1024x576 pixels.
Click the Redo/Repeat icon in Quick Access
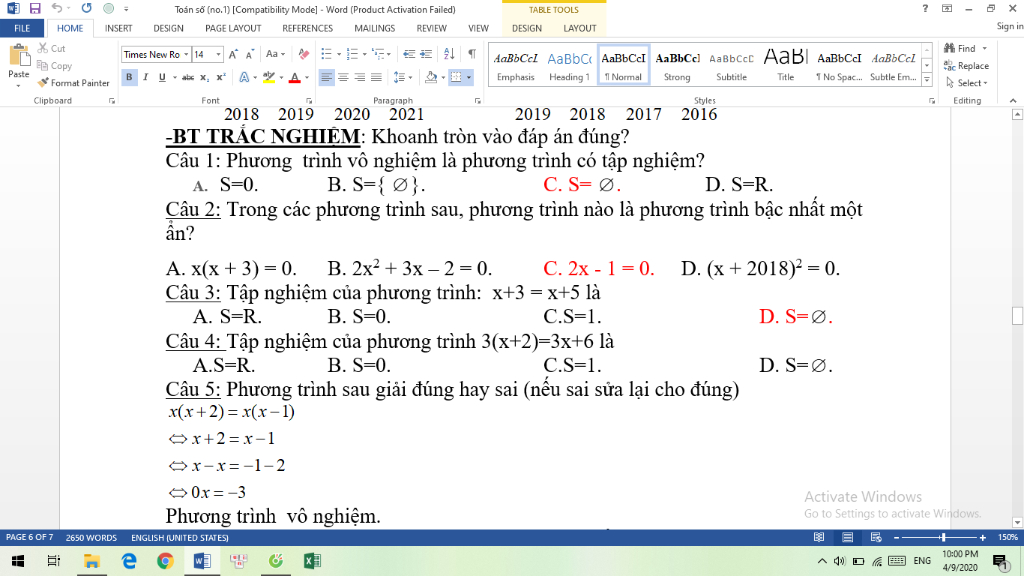(86, 8)
